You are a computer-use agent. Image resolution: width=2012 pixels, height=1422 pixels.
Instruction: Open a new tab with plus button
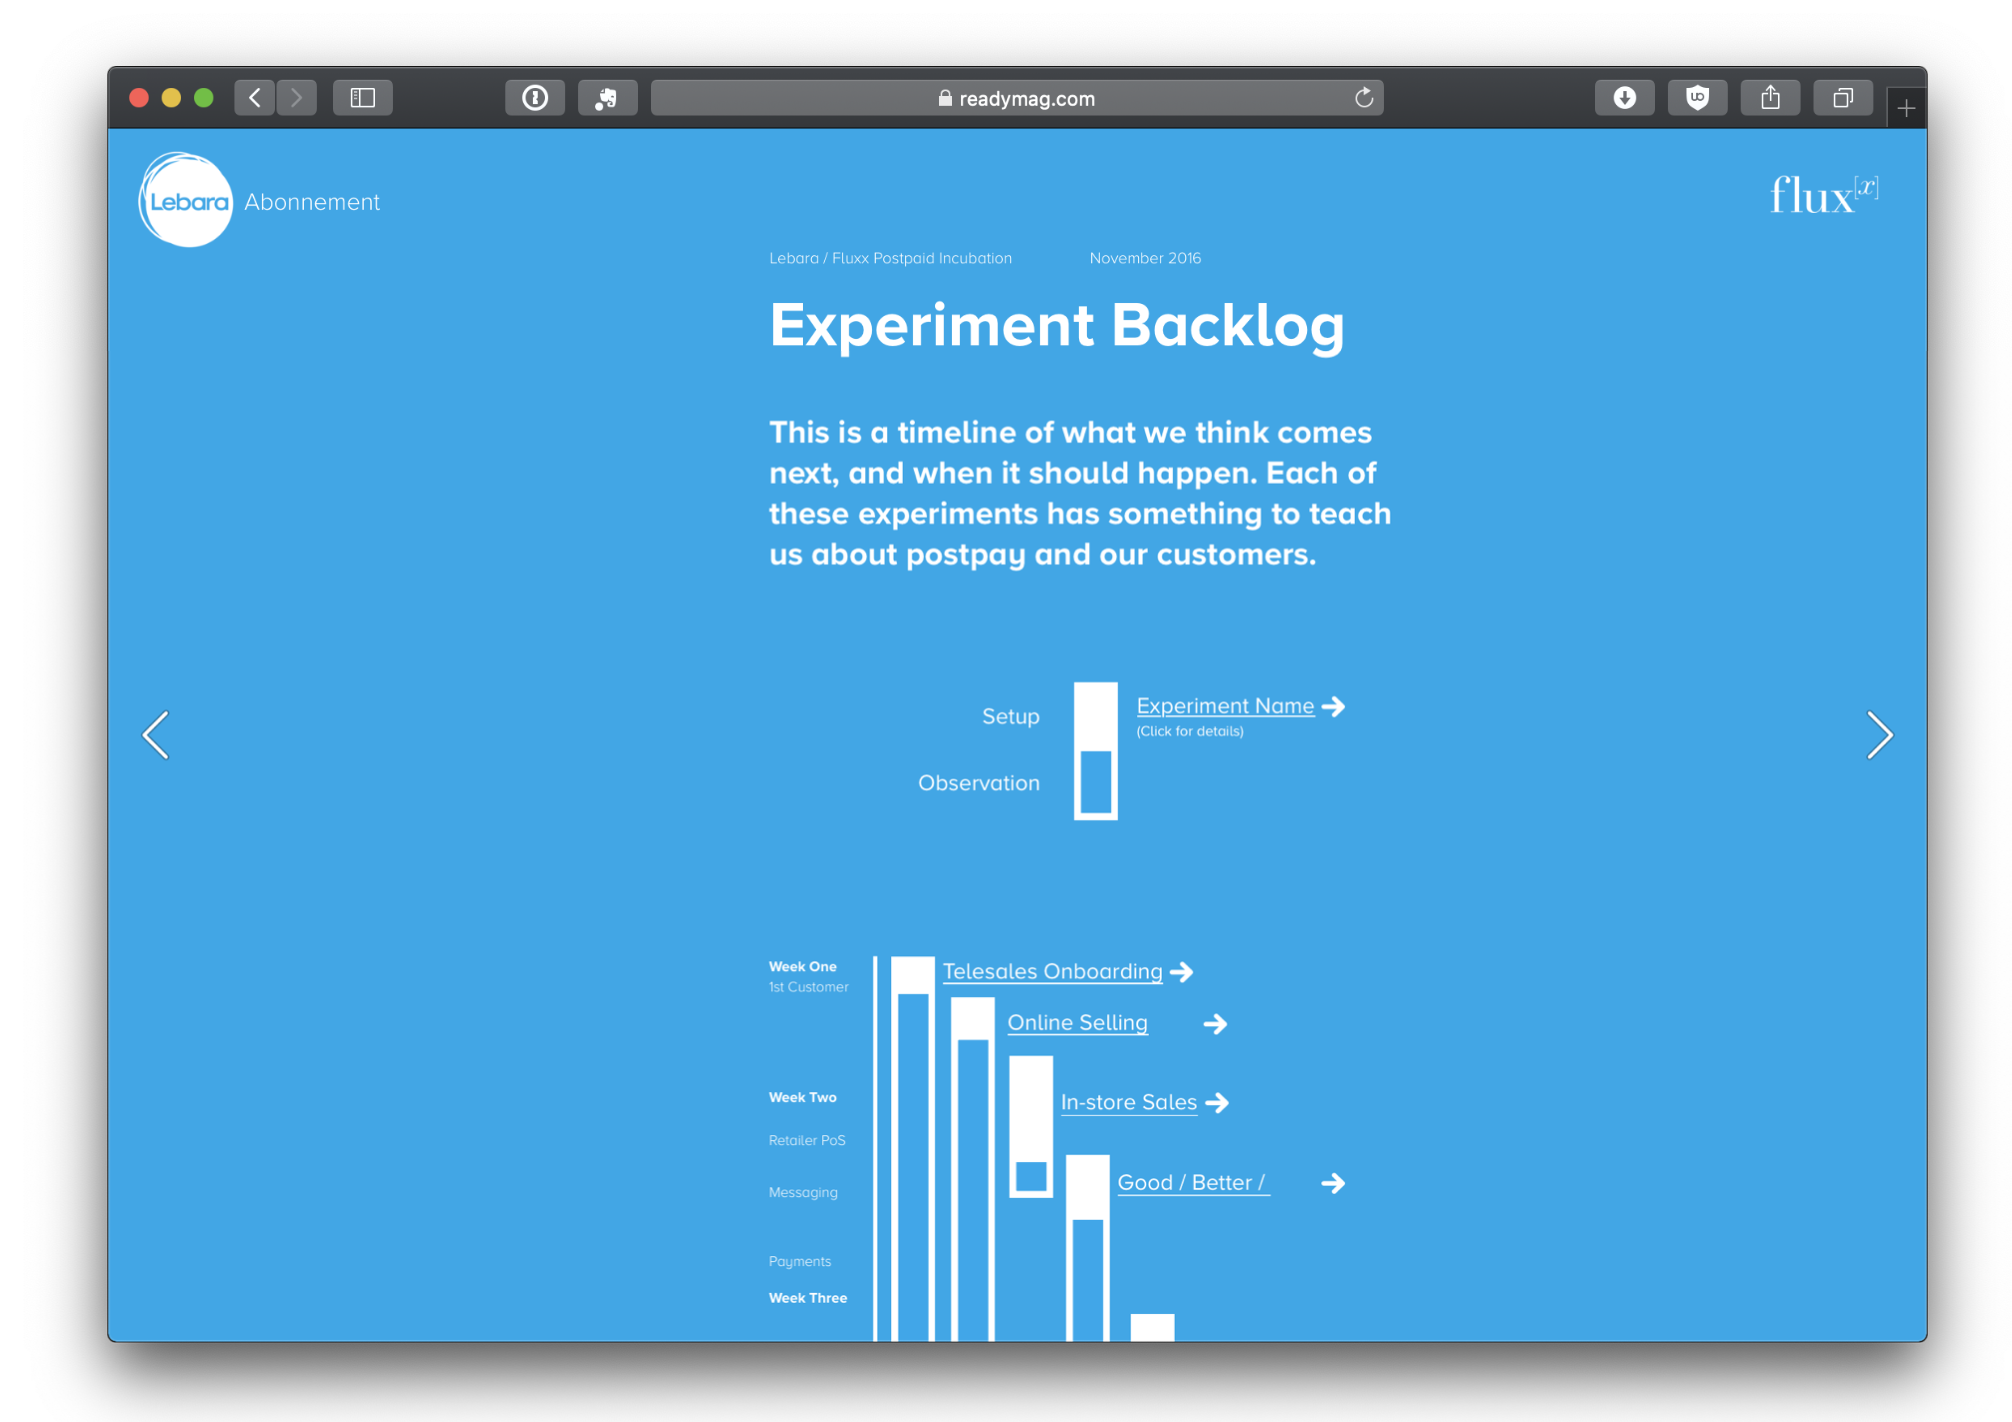point(1906,108)
